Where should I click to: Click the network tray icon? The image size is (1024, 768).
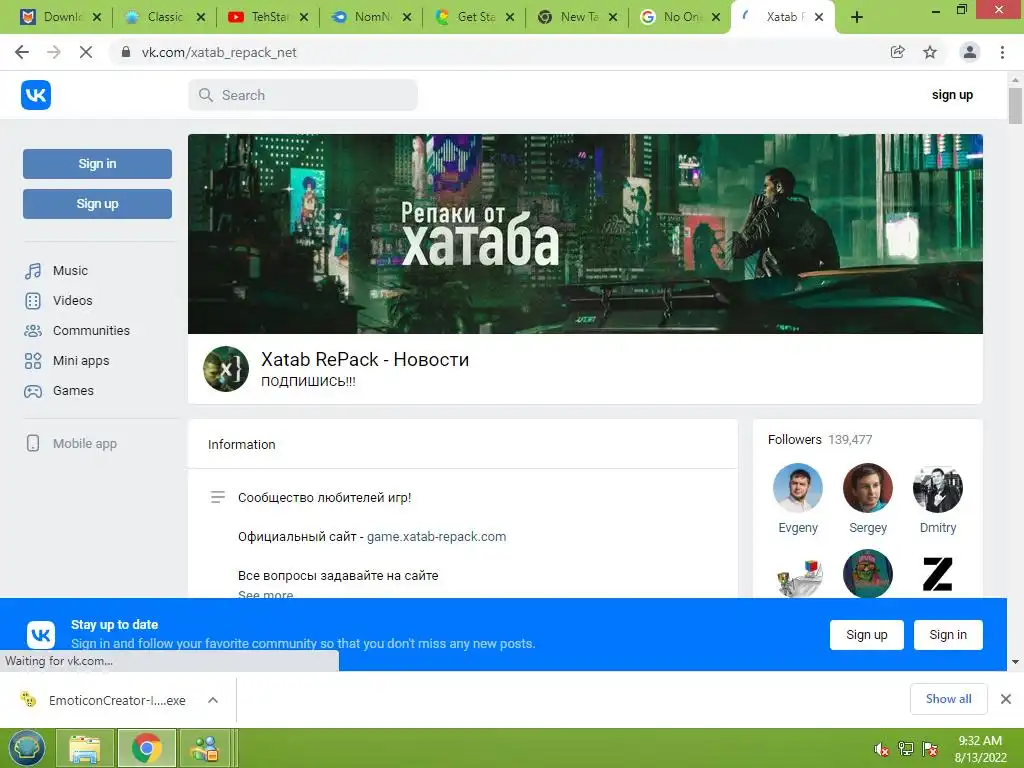point(906,749)
